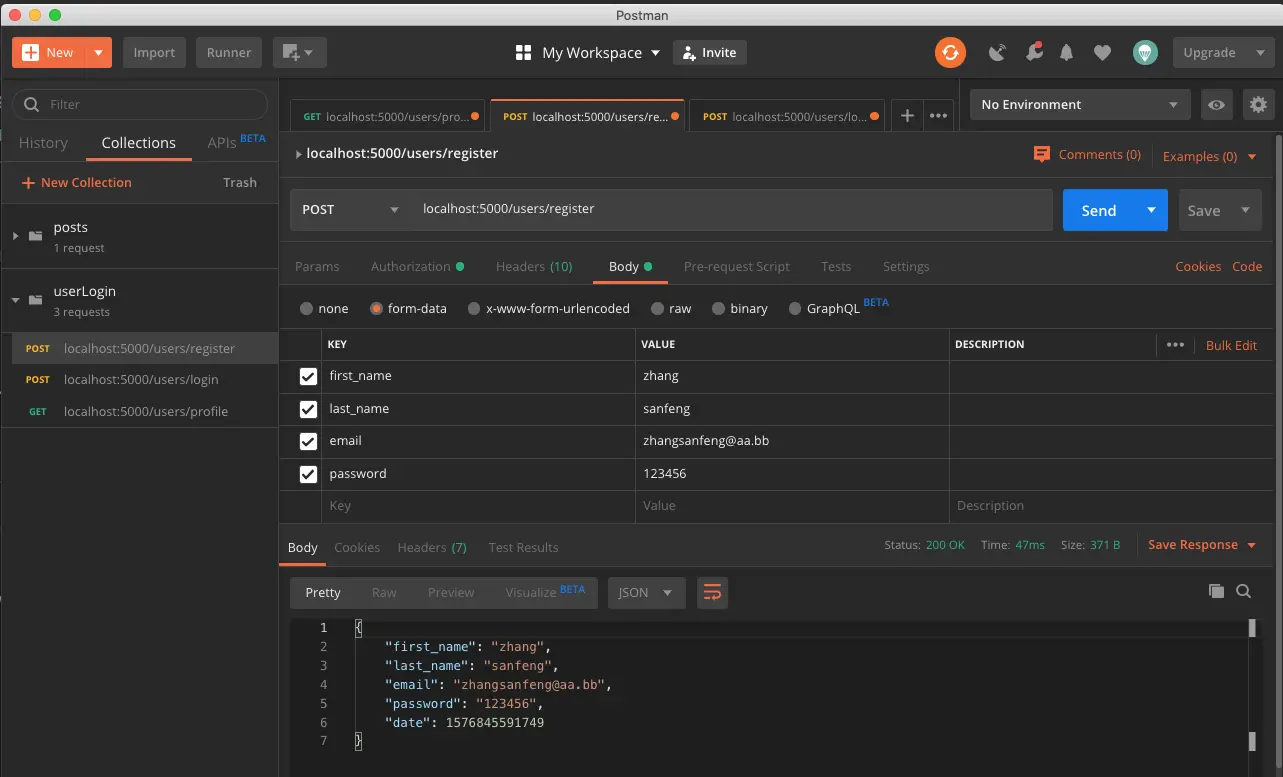Copy response using the copy icon

1216,591
